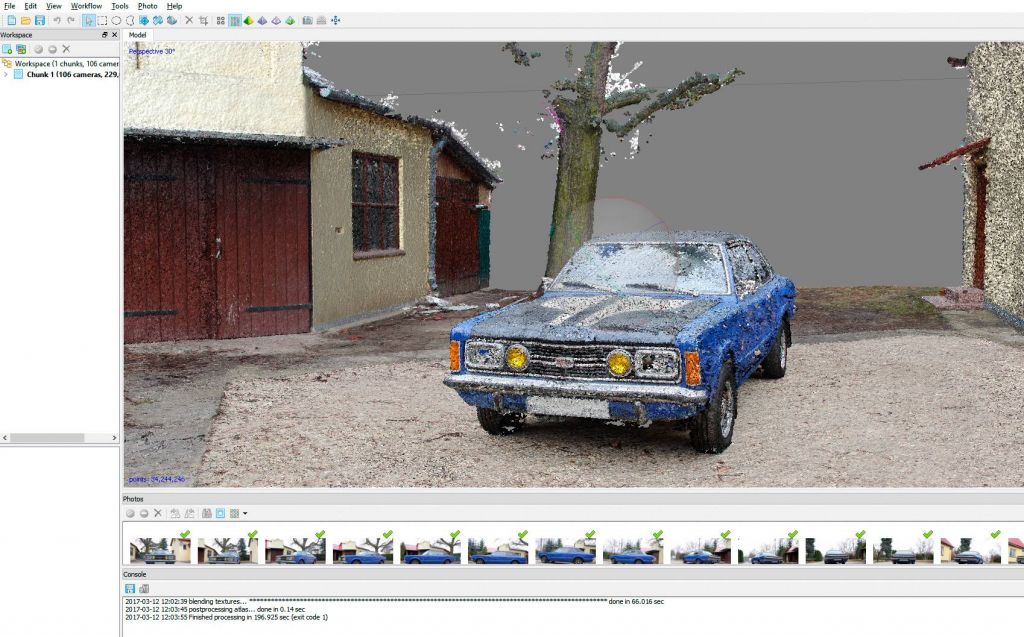Image resolution: width=1024 pixels, height=637 pixels.
Task: Select the rectangle selection tool
Action: (103, 20)
